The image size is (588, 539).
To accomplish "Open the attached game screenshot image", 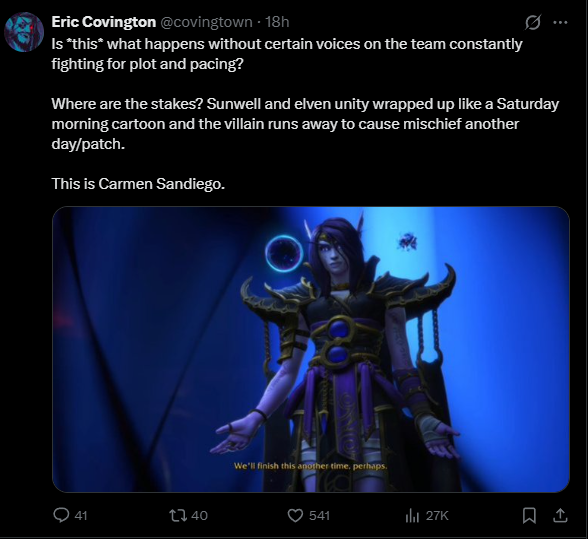I will tap(311, 349).
